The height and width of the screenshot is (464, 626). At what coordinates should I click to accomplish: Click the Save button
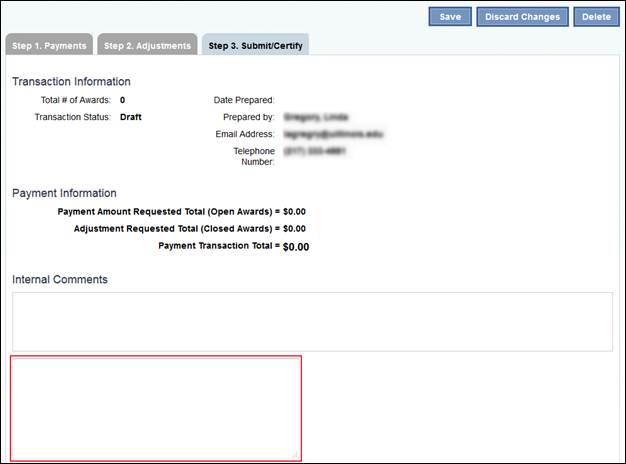point(450,17)
